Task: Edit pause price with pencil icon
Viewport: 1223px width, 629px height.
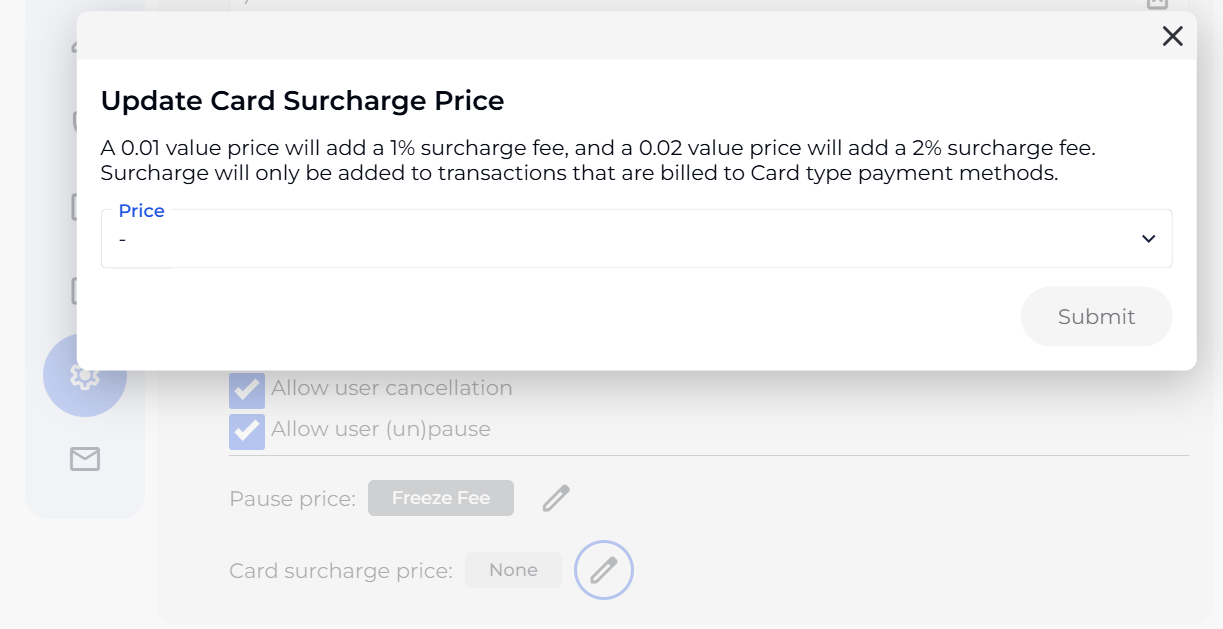Action: point(556,498)
